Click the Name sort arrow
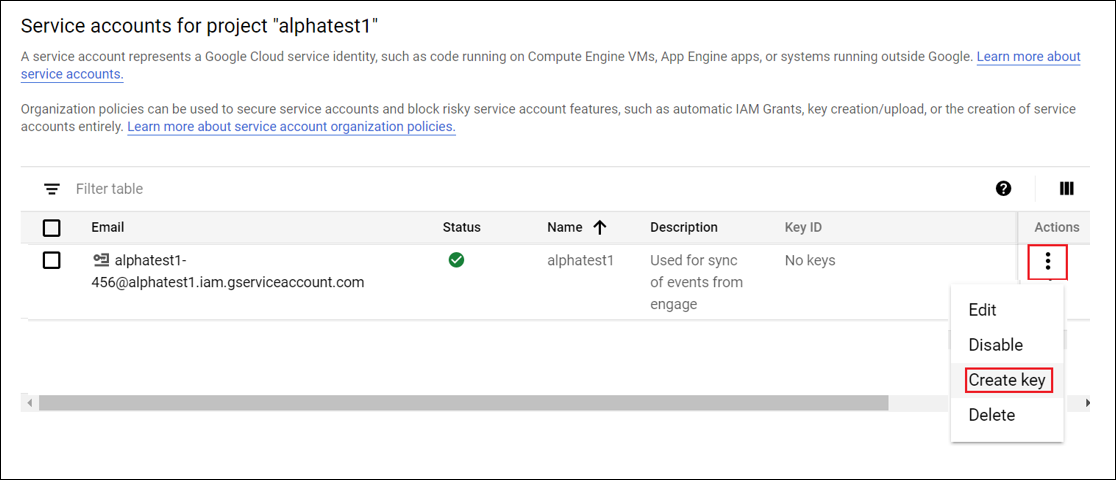The image size is (1116, 480). pos(600,227)
